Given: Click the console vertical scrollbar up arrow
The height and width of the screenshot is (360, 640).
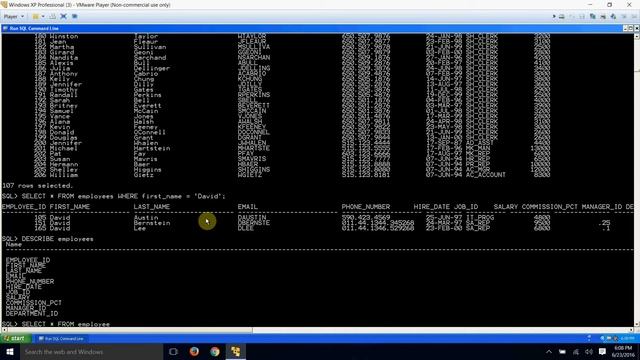Looking at the screenshot, I should point(636,36).
